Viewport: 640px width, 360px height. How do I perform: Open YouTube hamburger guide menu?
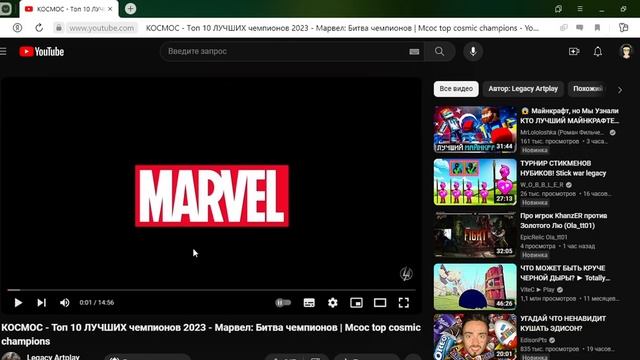[3, 51]
